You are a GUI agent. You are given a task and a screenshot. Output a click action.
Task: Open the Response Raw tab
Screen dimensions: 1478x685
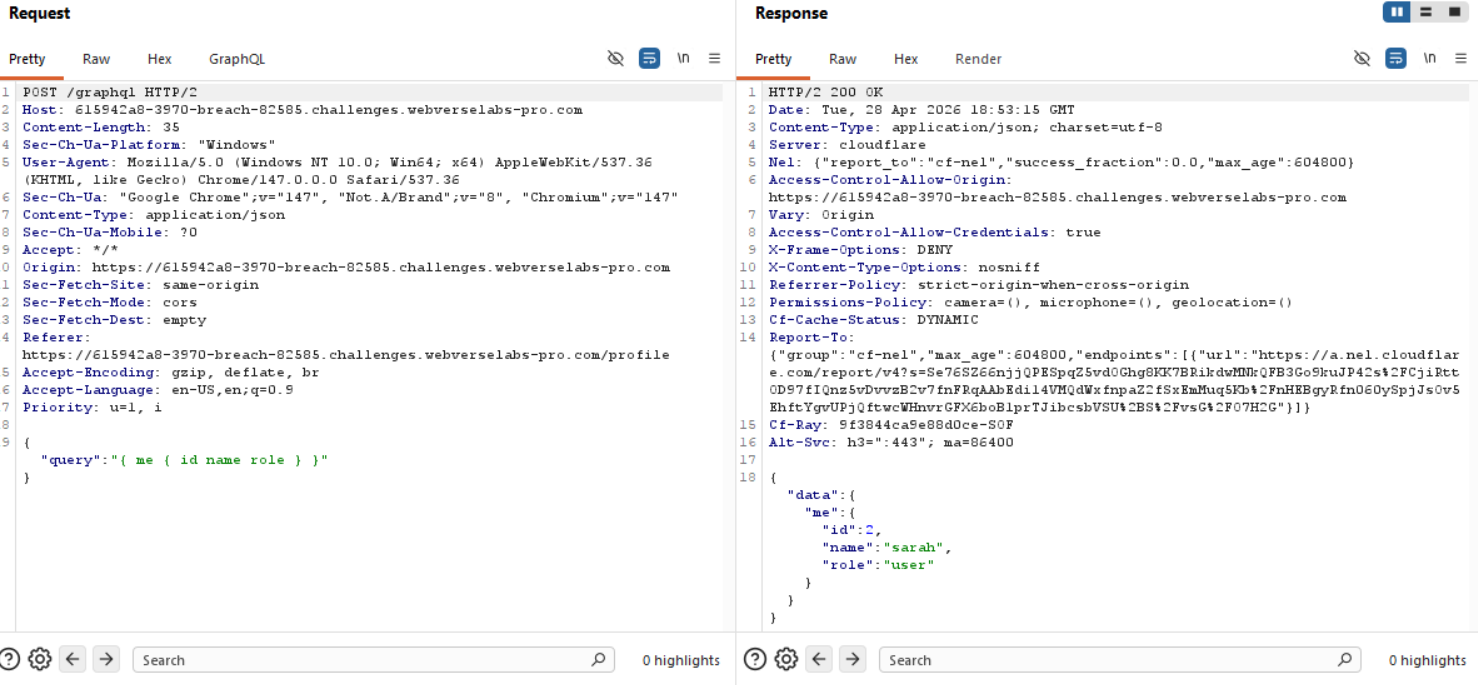point(842,59)
